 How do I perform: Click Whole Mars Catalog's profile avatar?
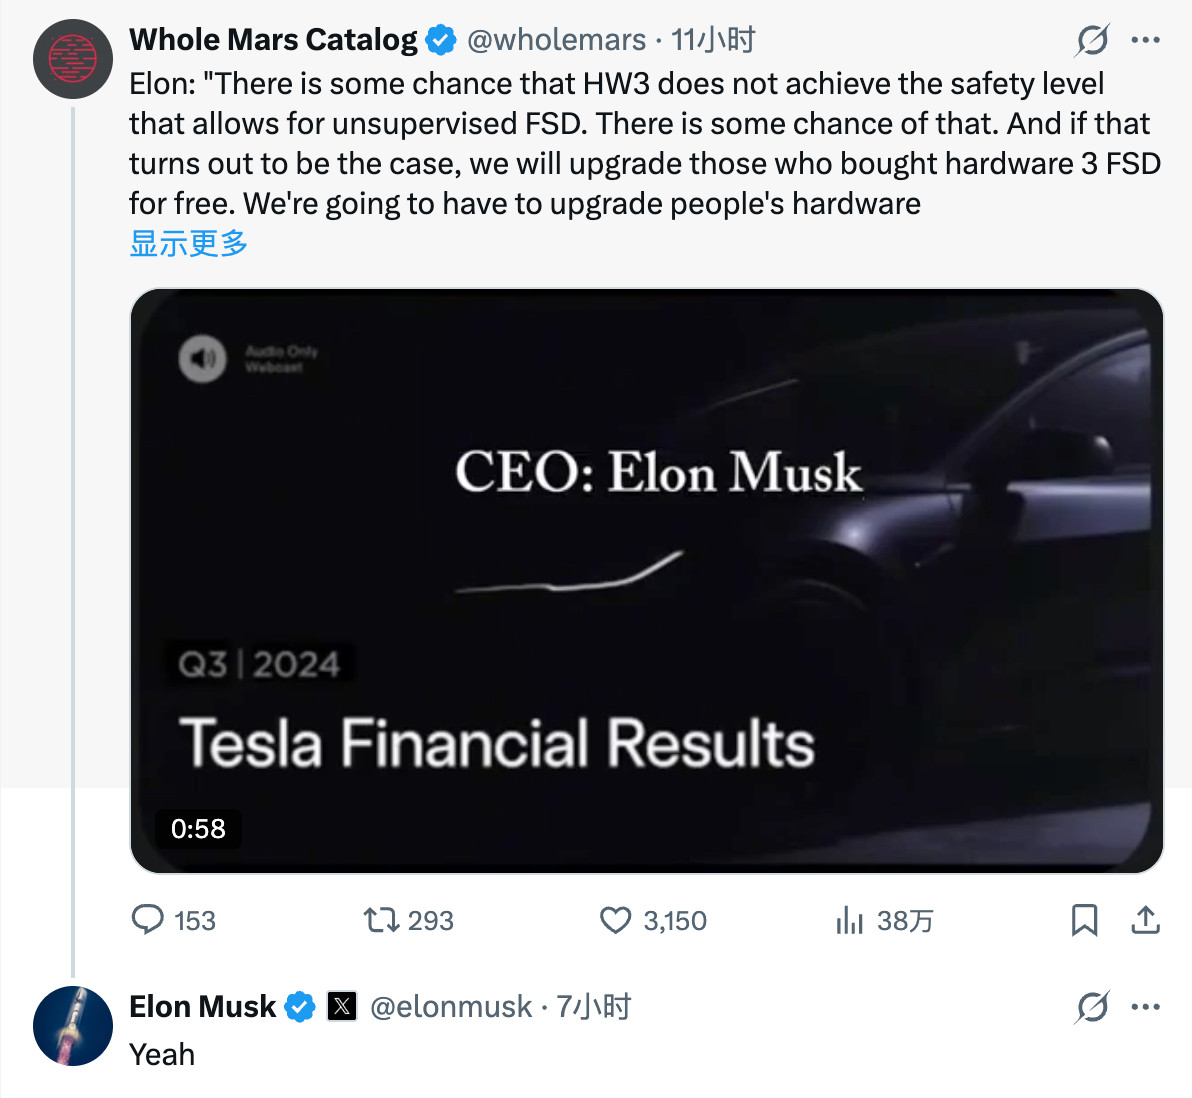pos(72,59)
